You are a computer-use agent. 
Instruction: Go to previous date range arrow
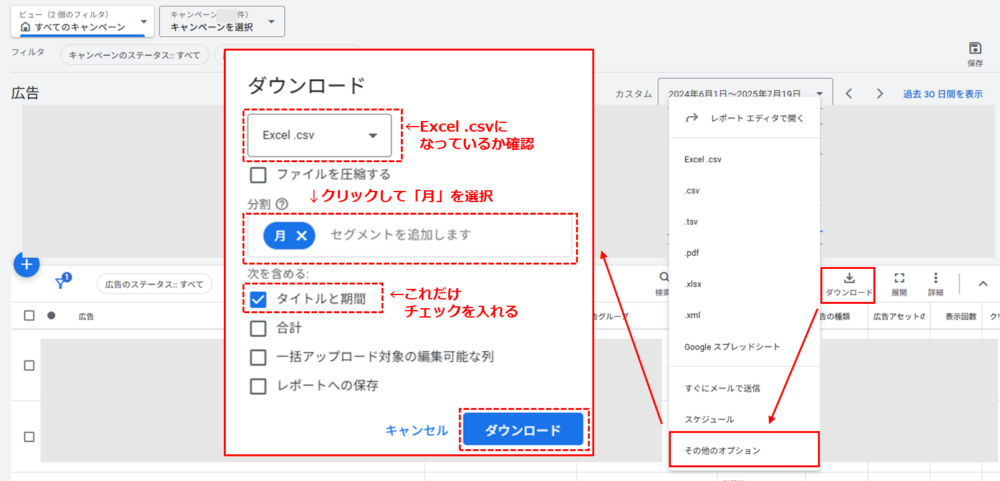coord(848,94)
